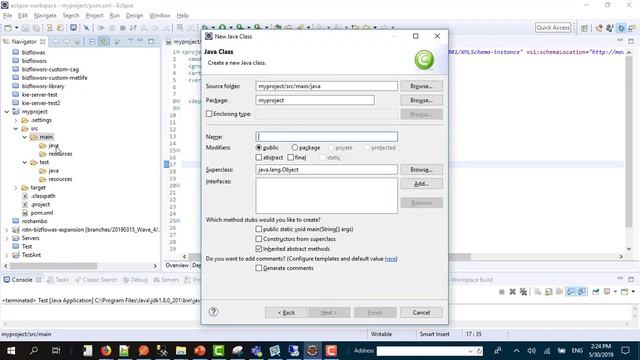640x360 pixels.
Task: Toggle Link with Editor in Navigator toolbar
Action: click(x=103, y=42)
